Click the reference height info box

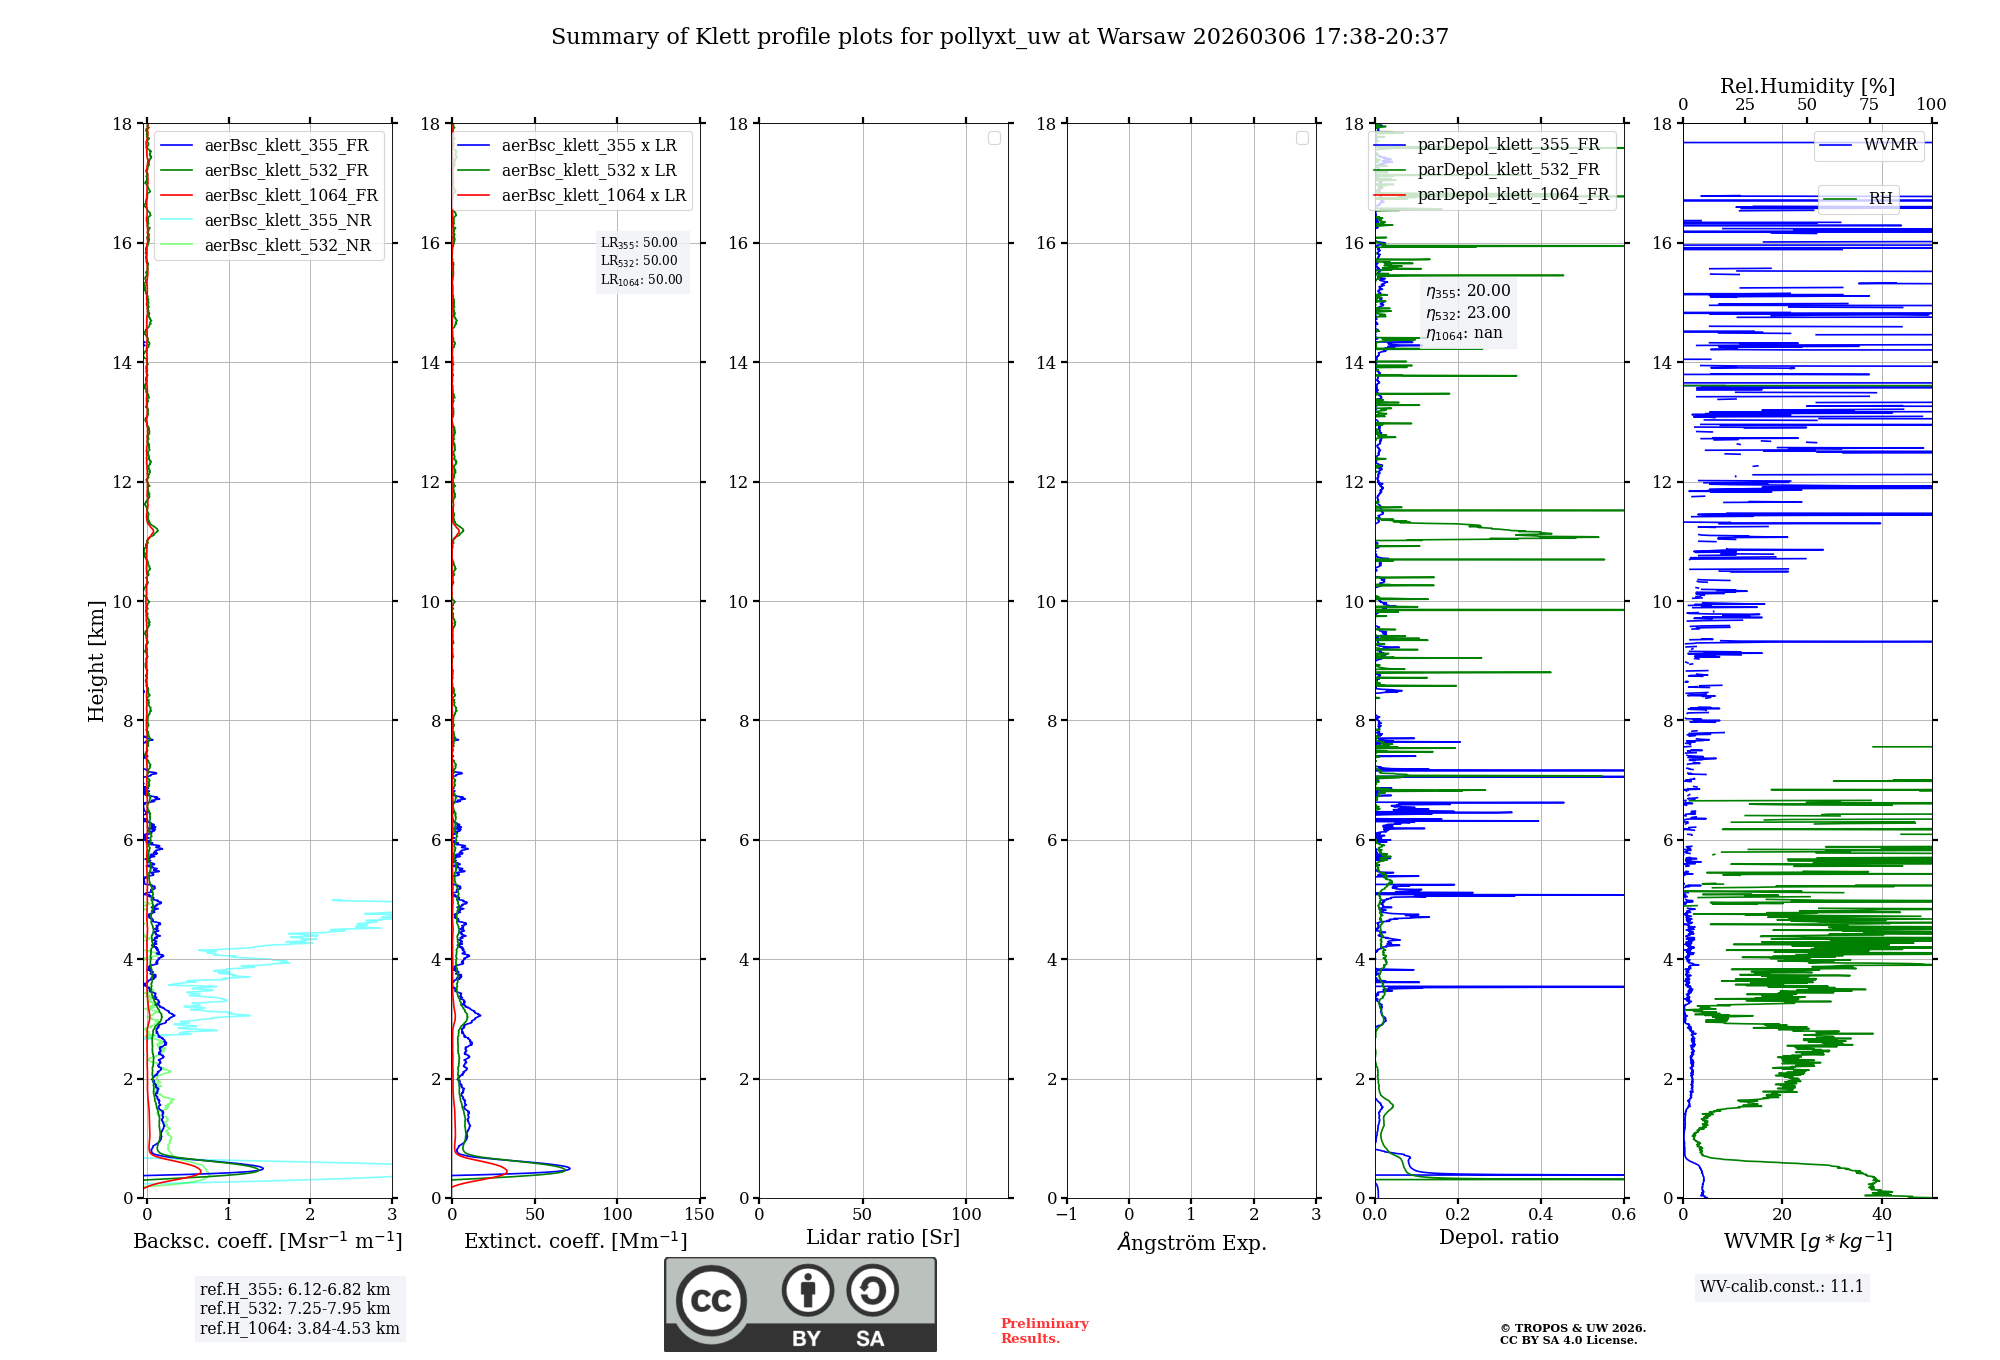299,1309
